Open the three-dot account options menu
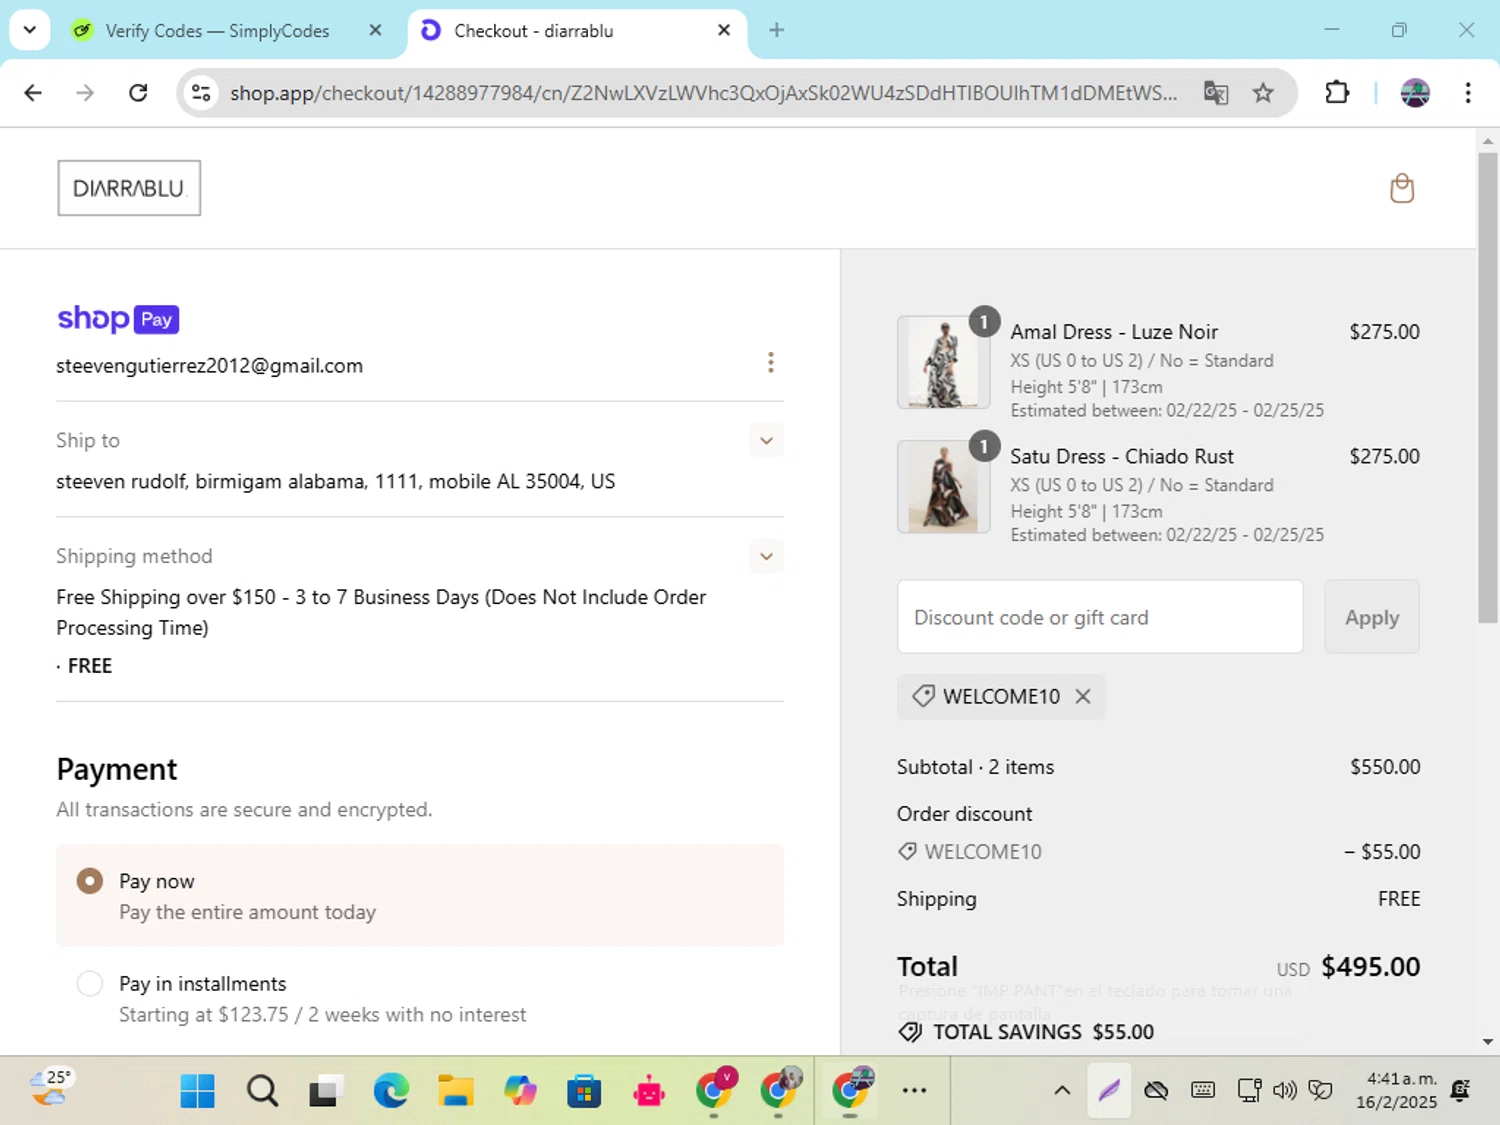 [x=770, y=362]
